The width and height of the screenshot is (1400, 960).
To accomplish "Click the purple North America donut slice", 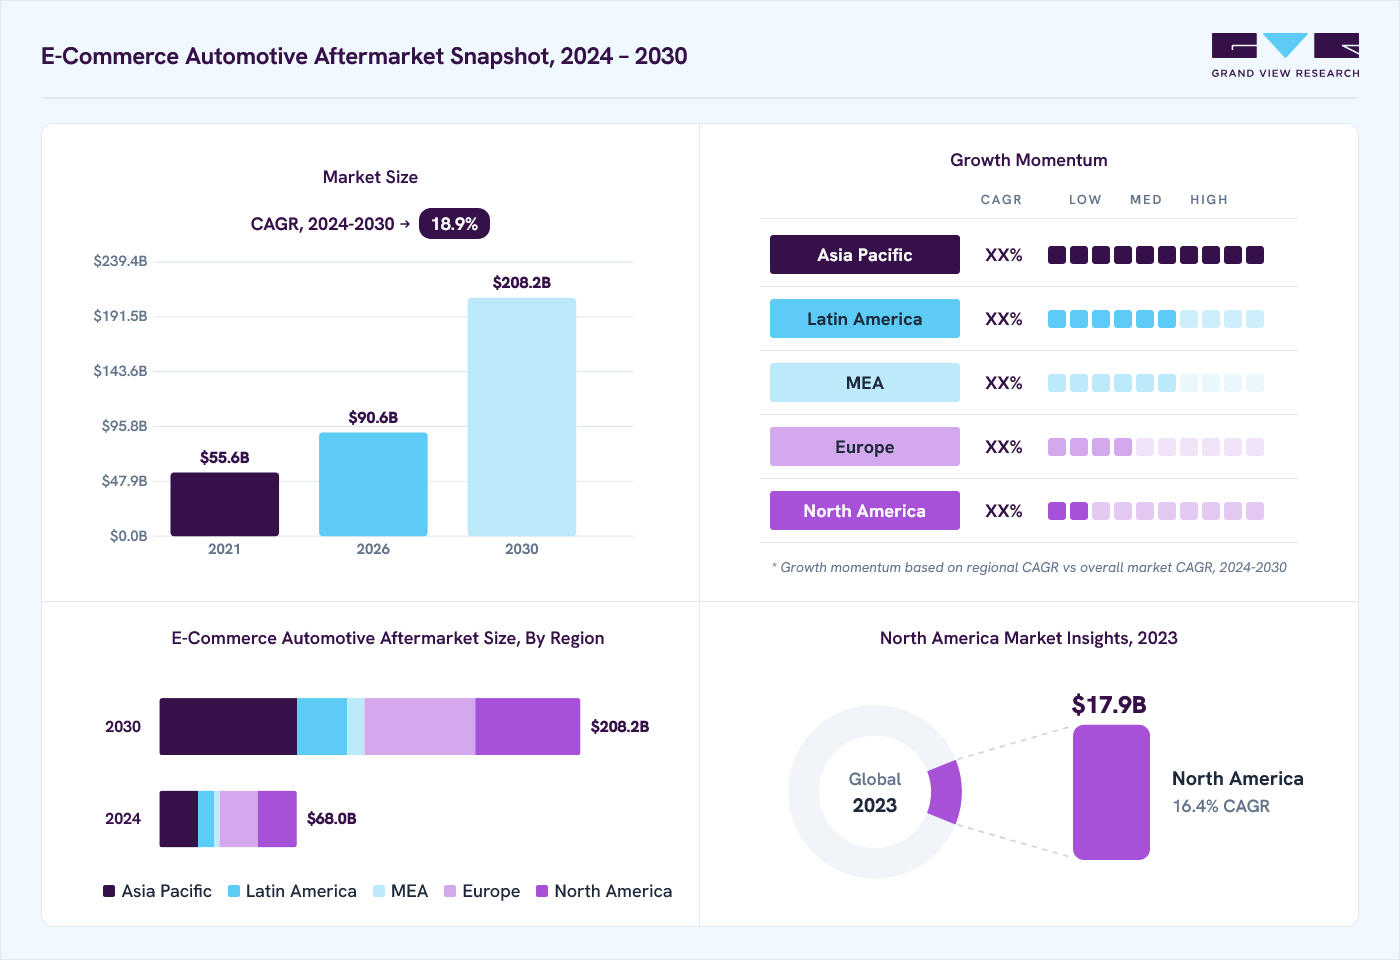I will [945, 792].
